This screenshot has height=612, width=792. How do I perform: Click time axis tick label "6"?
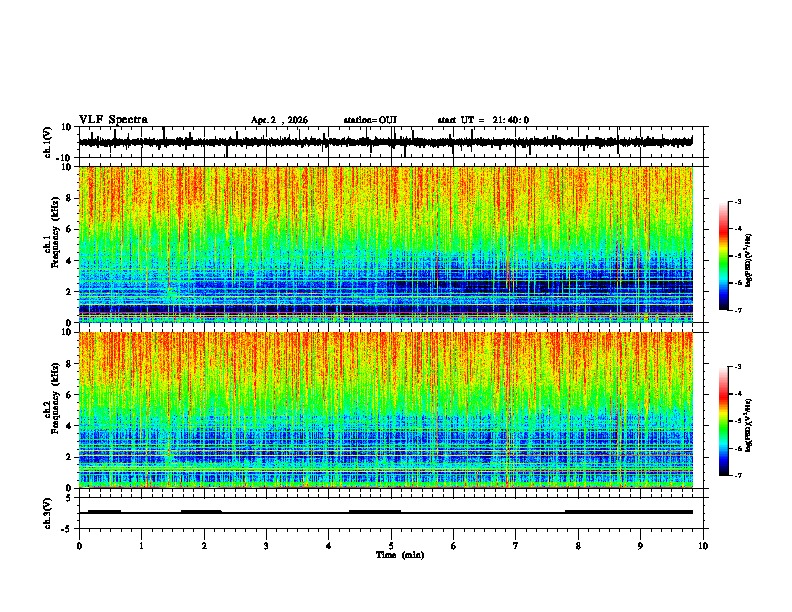point(453,546)
